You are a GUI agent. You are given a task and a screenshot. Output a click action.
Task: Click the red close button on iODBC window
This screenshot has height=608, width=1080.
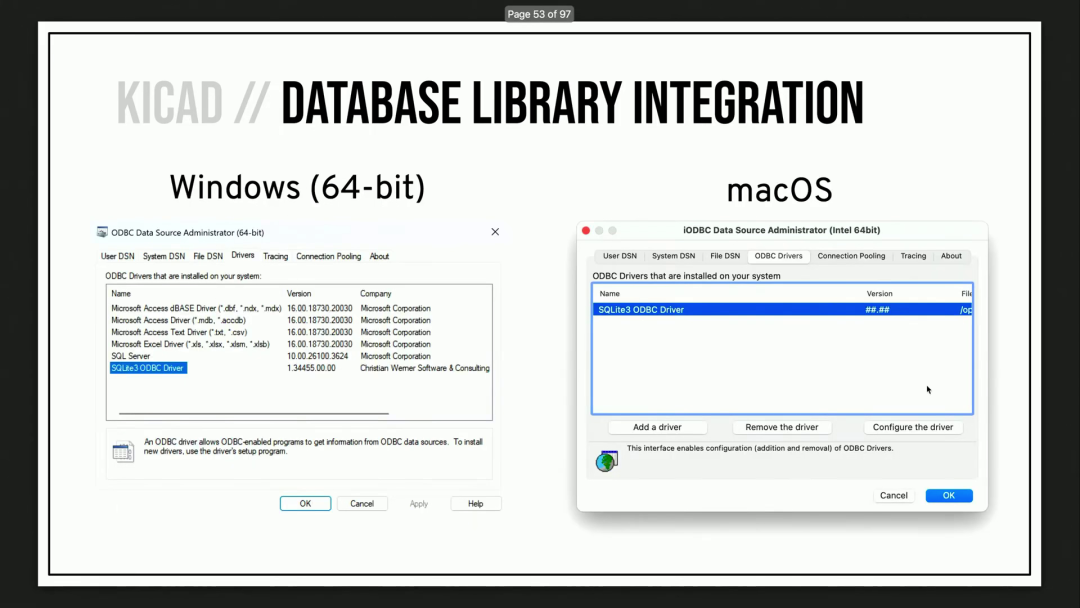[586, 231]
